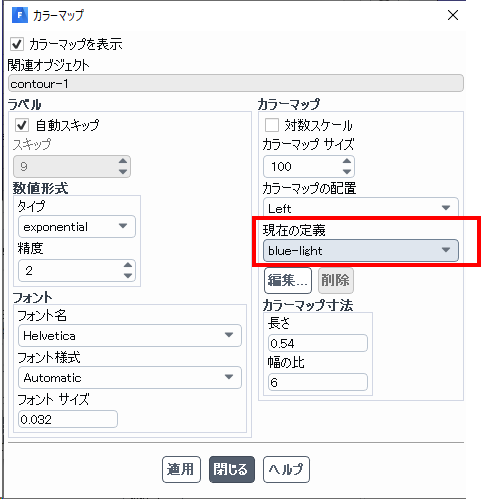This screenshot has width=481, height=499.
Task: Open the Automatic フォント様式 dropdown
Action: point(130,378)
